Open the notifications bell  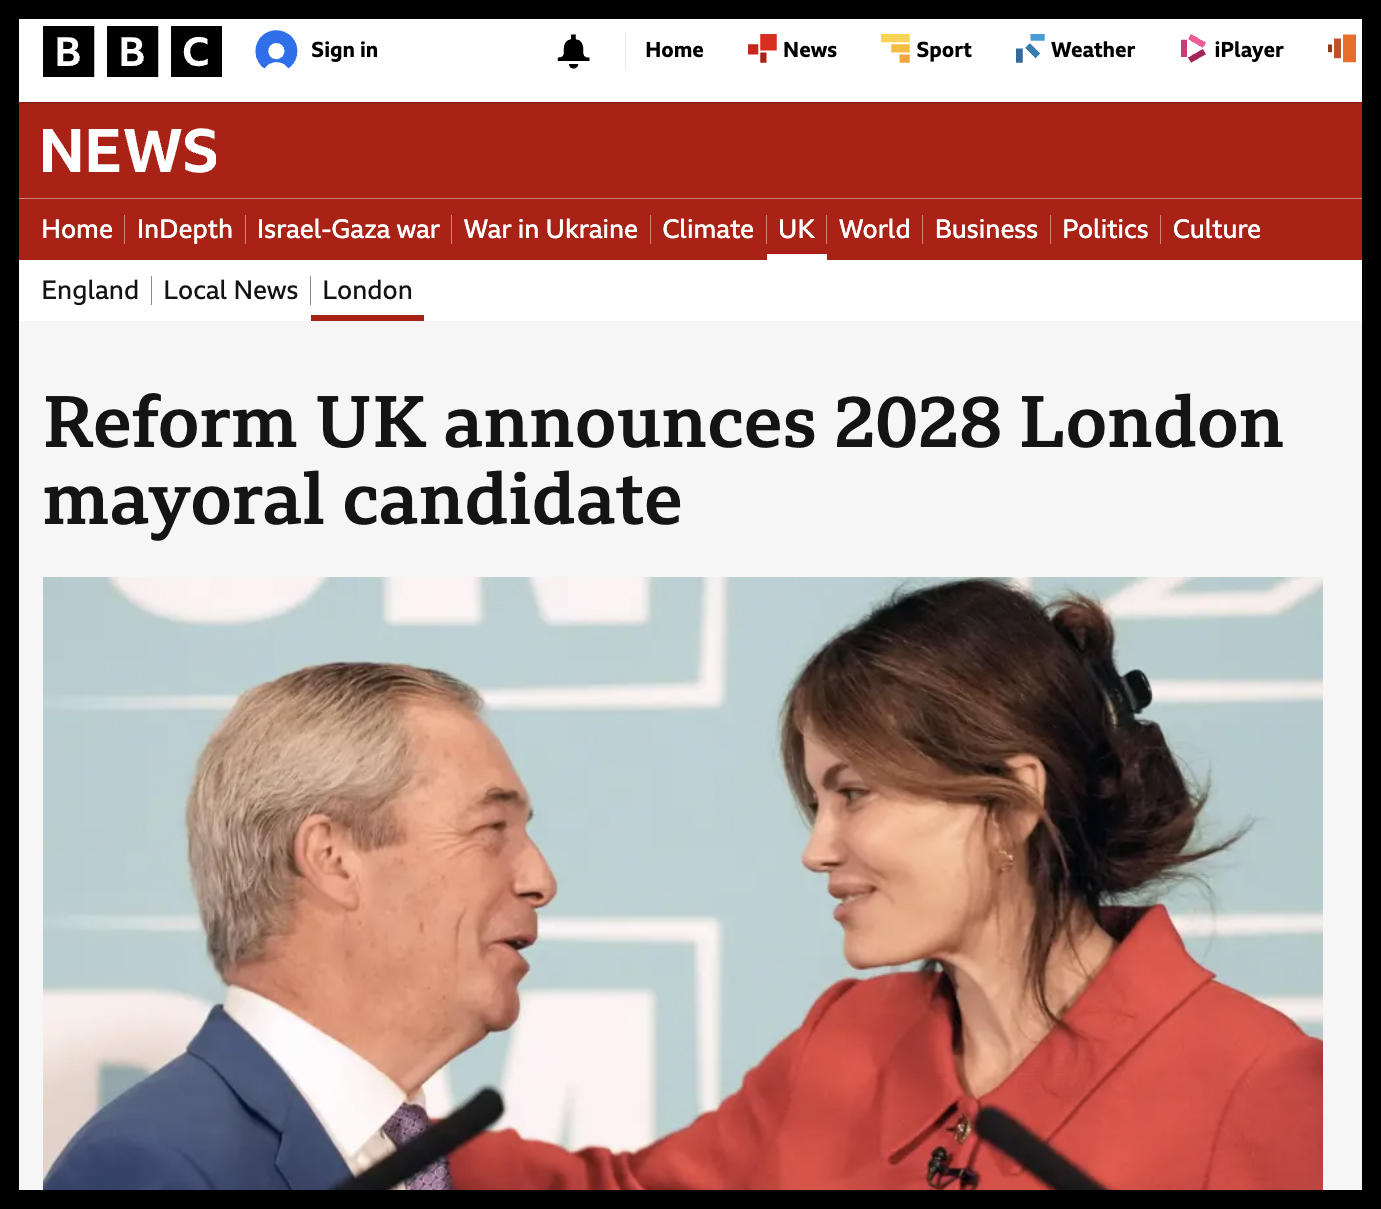click(573, 51)
